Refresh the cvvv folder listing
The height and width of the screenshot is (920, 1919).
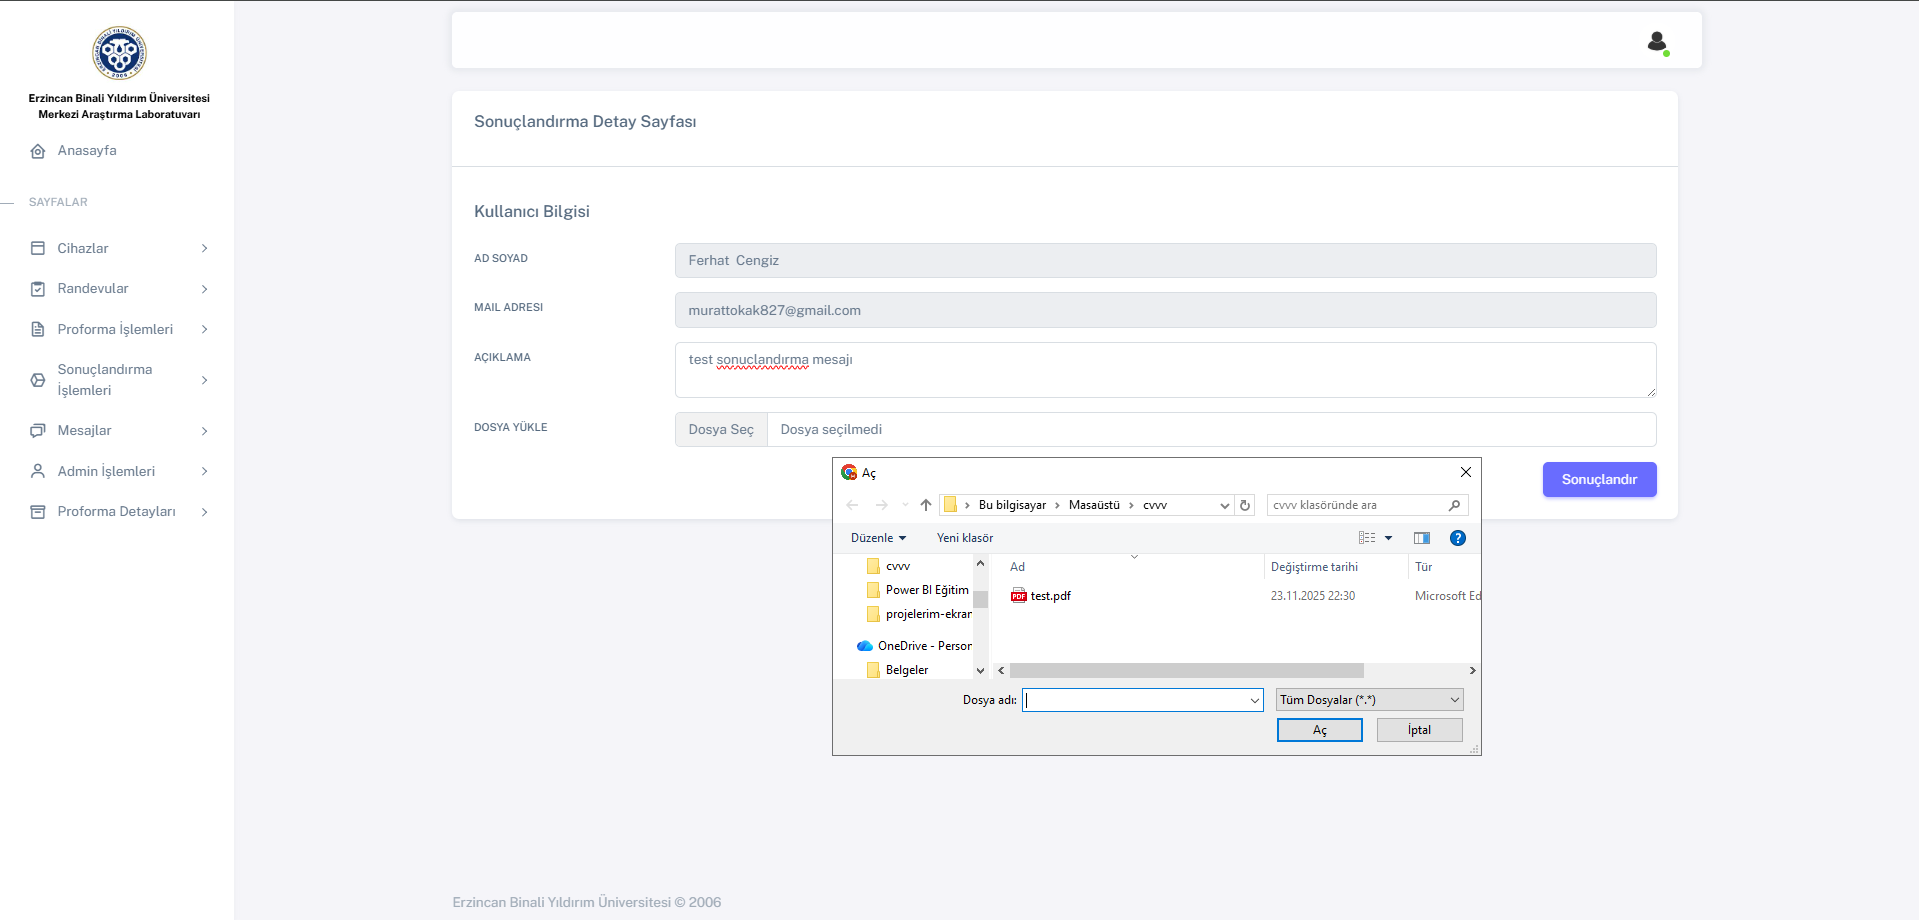(1245, 505)
